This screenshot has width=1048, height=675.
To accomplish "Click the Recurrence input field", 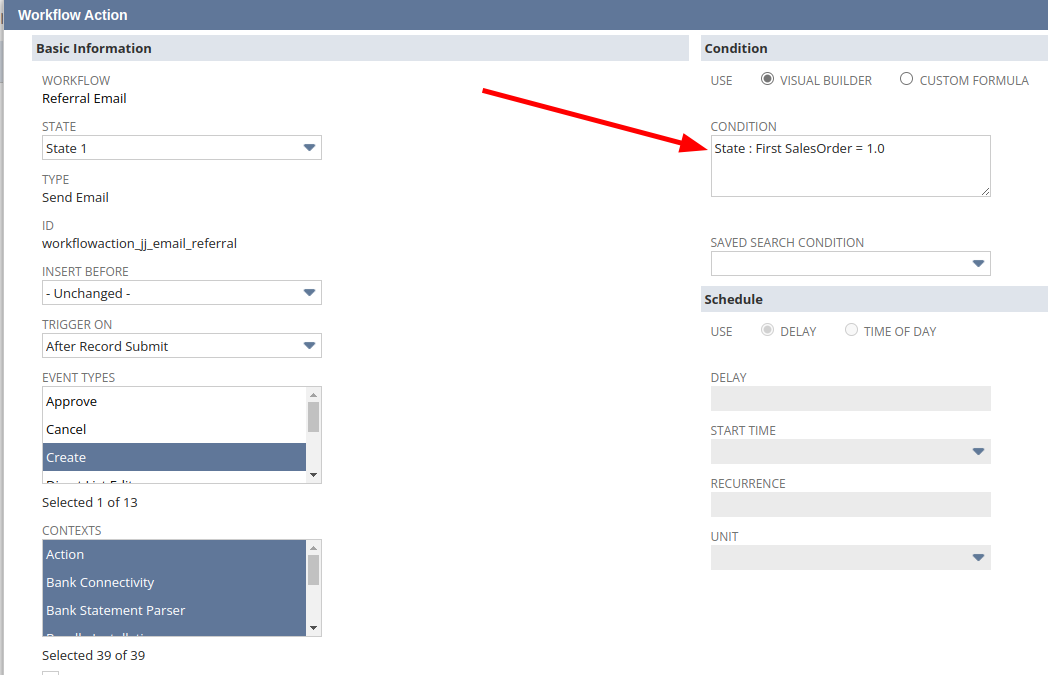I will pyautogui.click(x=850, y=505).
